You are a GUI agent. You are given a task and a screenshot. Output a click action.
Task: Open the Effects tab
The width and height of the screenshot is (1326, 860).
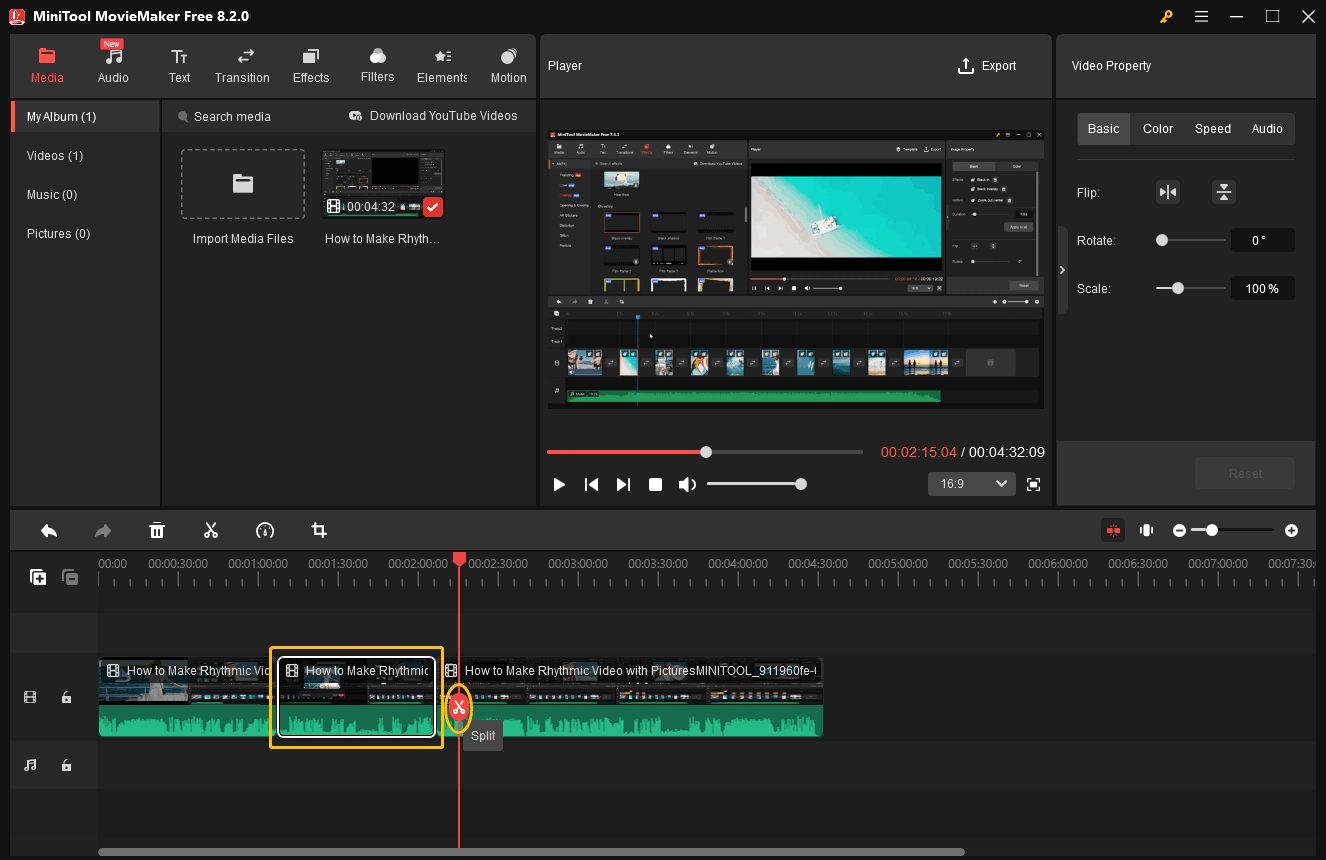point(311,65)
